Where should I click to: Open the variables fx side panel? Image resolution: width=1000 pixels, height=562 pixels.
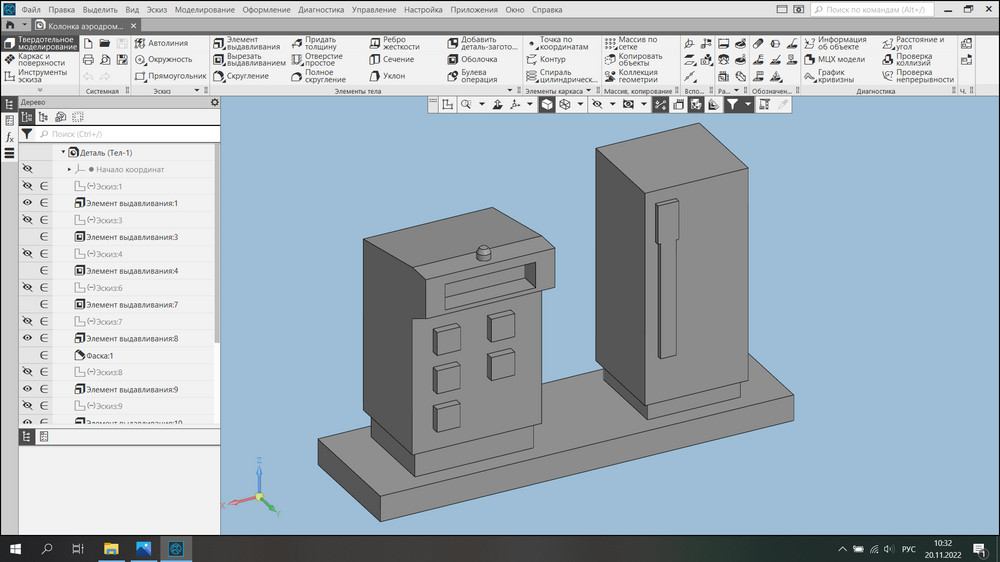[9, 137]
